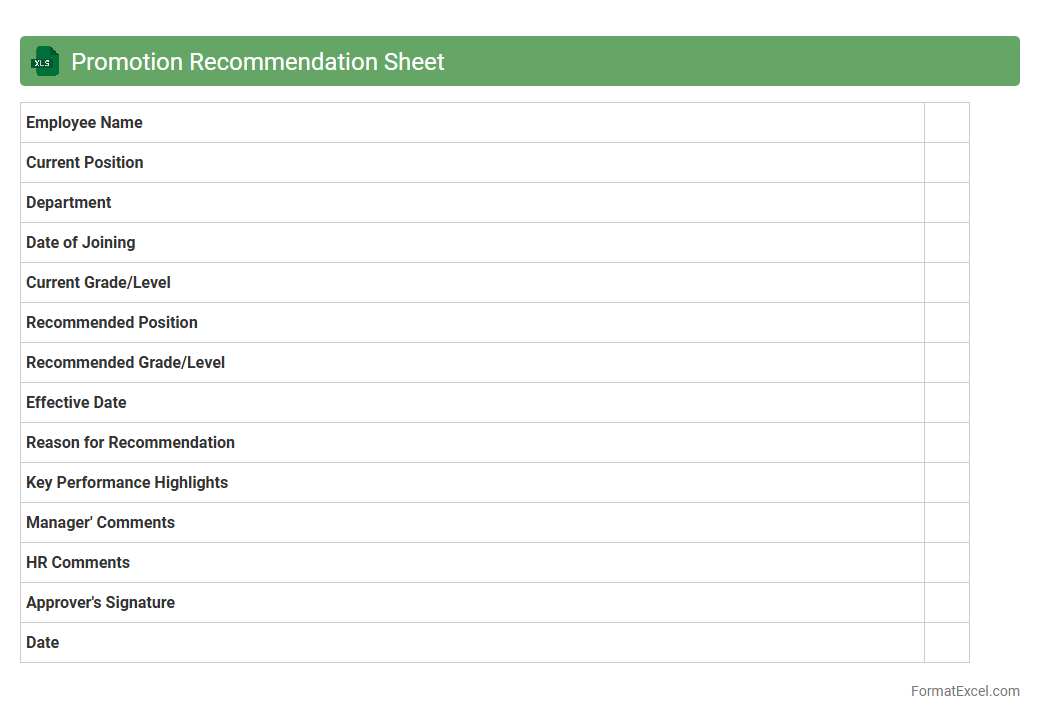Viewport: 1040px width, 720px height.
Task: Click the value cell for Approver's Signature
Action: point(946,603)
